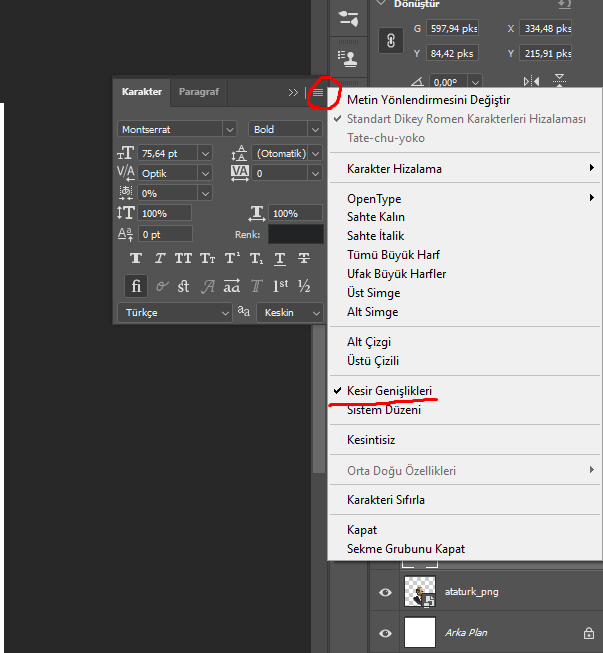This screenshot has width=603, height=653.
Task: Enable the fractions ½ OpenType icon
Action: (x=304, y=286)
